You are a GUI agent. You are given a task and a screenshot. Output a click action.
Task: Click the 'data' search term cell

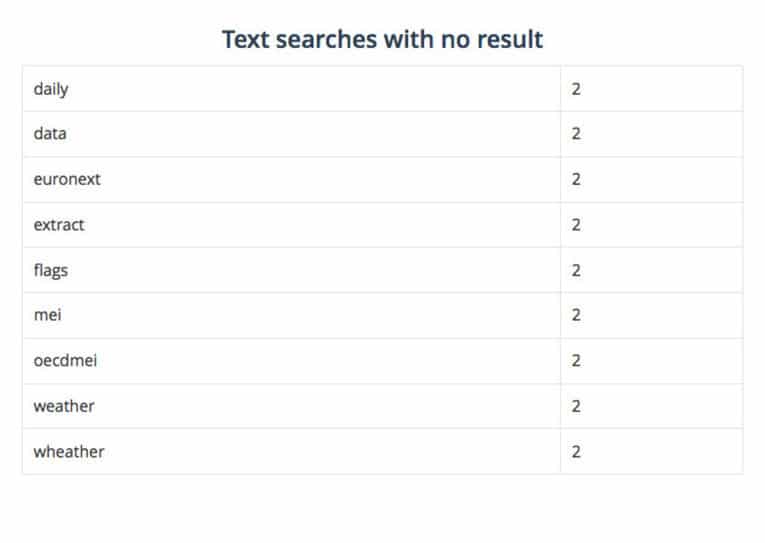click(x=50, y=134)
